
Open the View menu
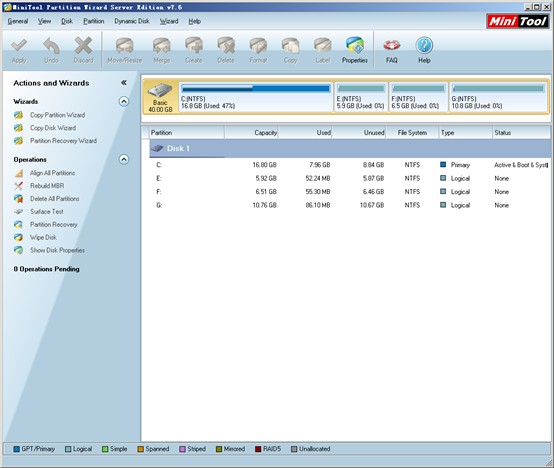point(45,21)
